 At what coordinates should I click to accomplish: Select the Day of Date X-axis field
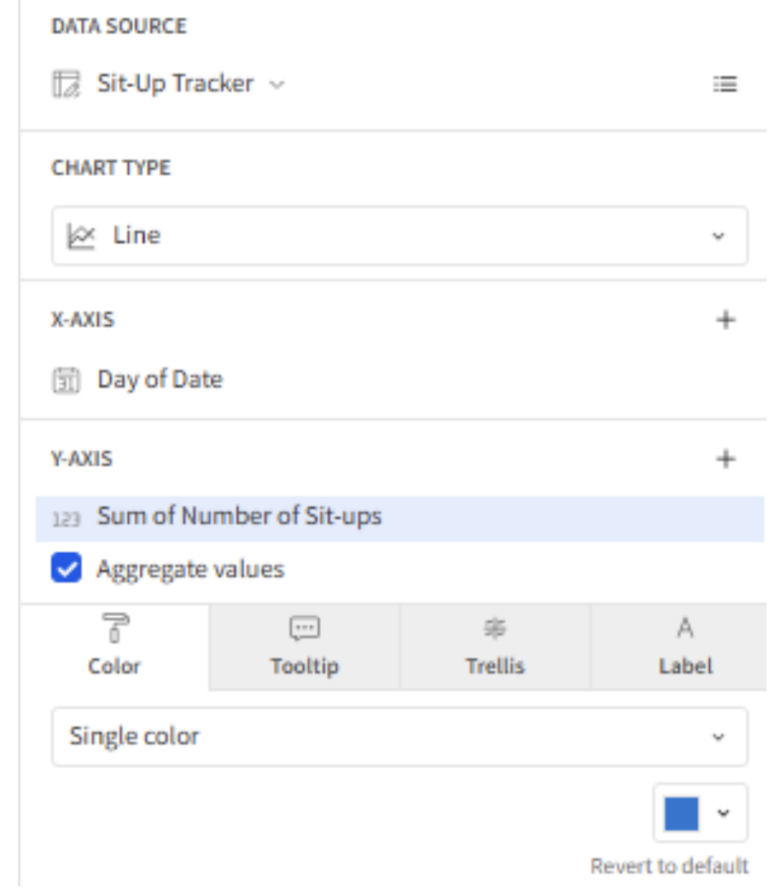coord(159,379)
